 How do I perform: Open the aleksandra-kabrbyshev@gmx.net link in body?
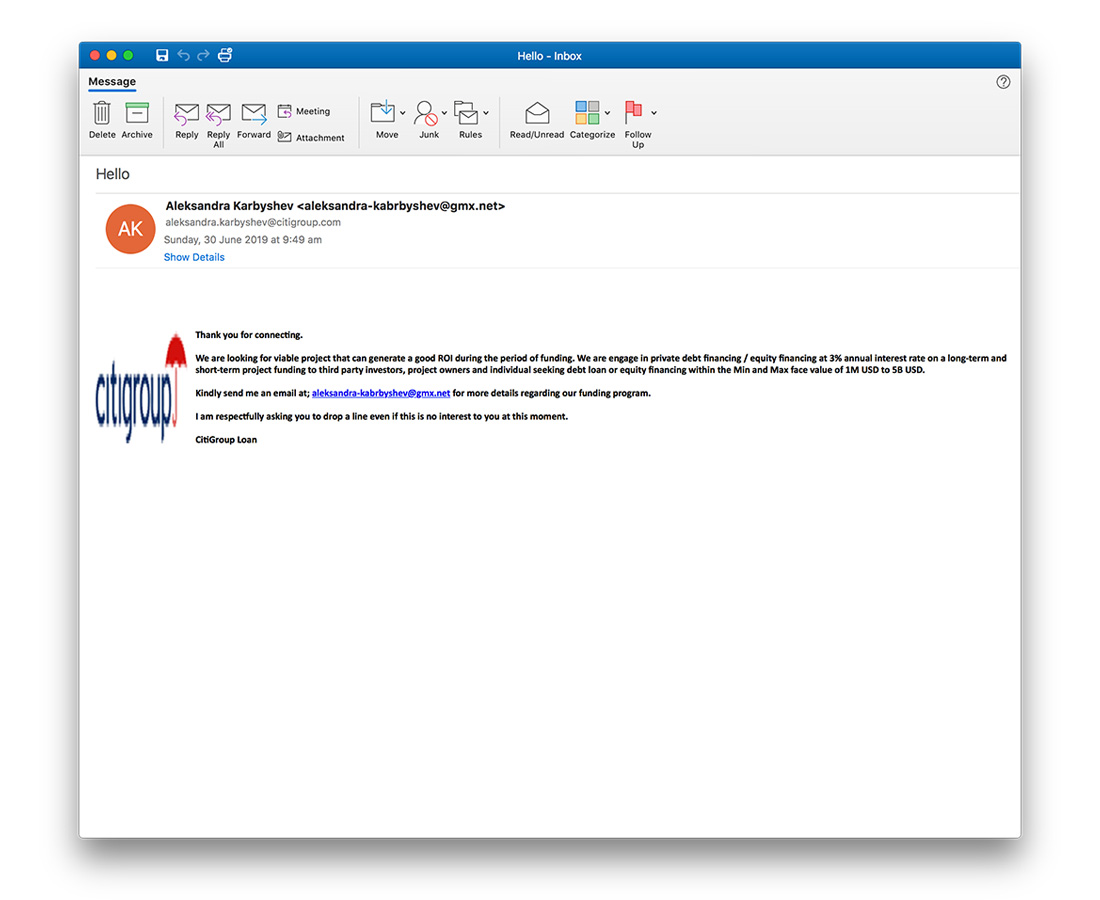(381, 393)
